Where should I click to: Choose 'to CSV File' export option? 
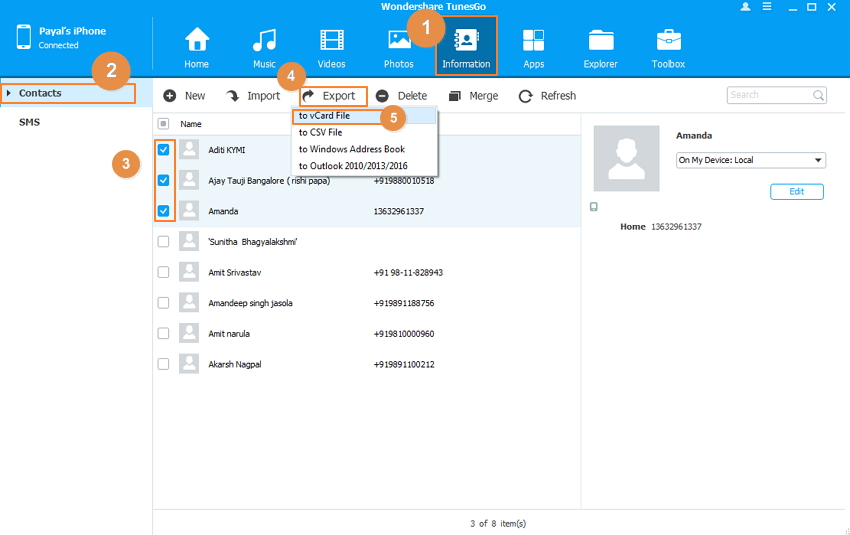click(320, 132)
